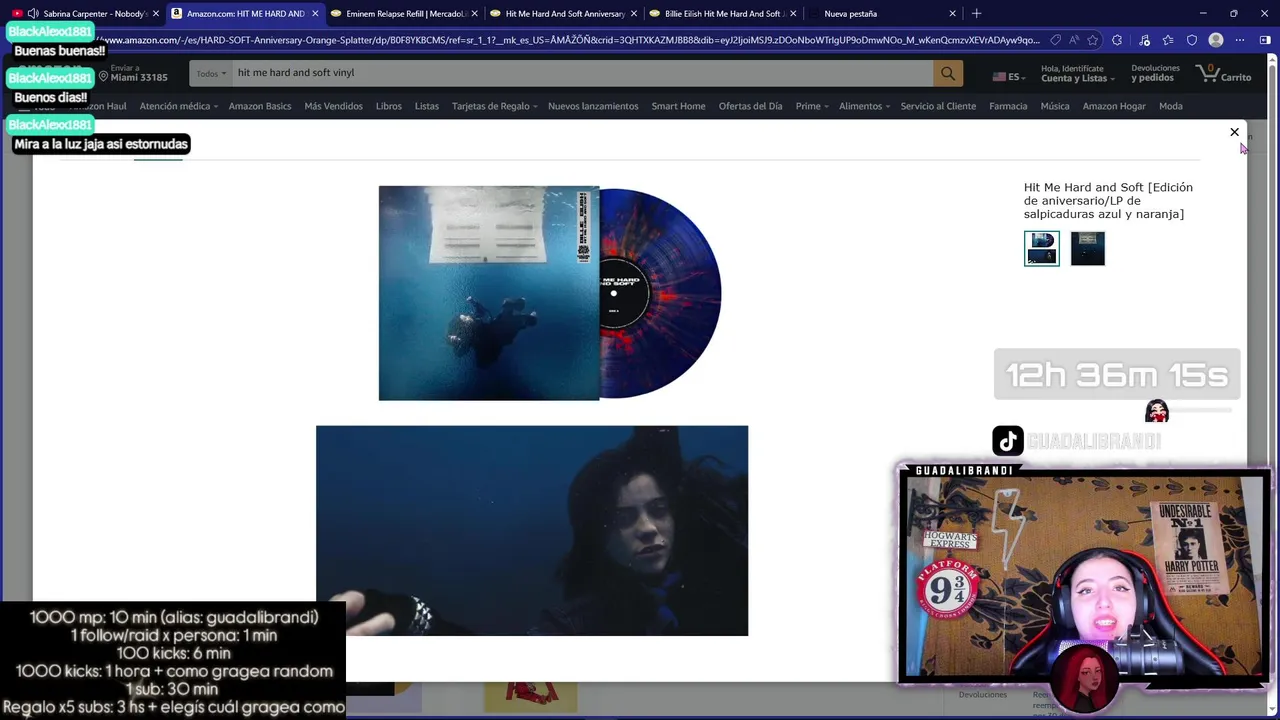Click the browser address bar URL

pos(570,41)
